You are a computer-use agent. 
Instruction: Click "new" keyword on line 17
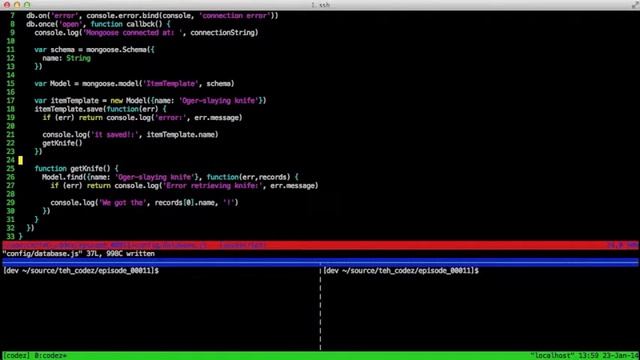[116, 100]
